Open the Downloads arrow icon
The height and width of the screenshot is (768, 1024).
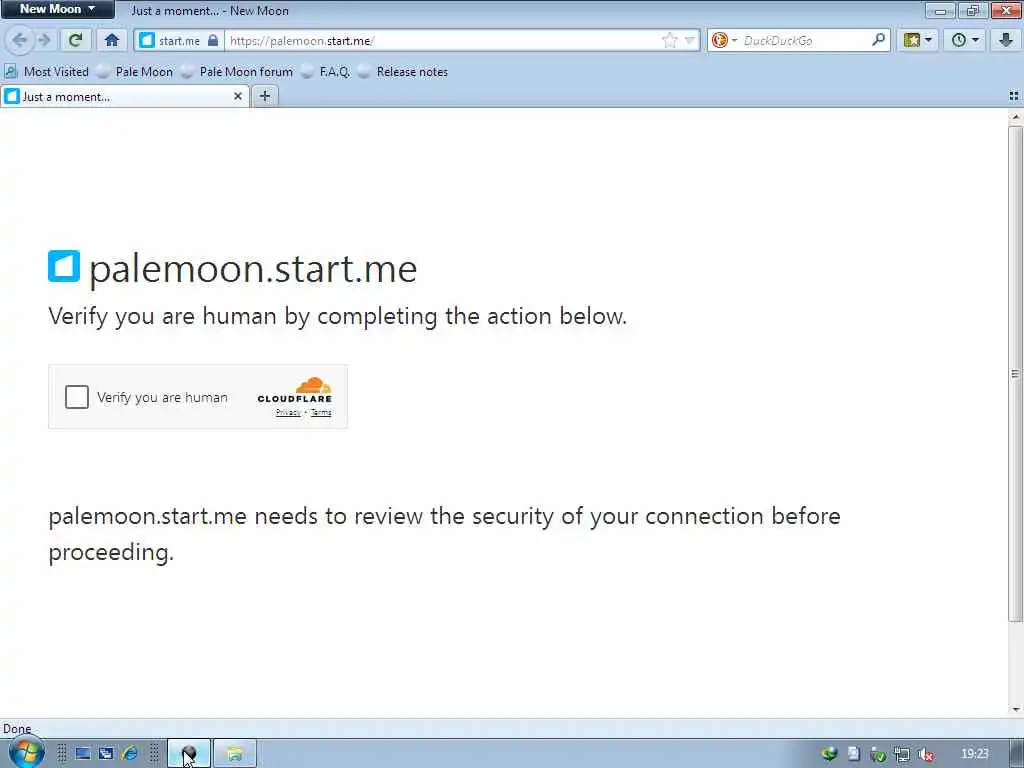point(1006,40)
